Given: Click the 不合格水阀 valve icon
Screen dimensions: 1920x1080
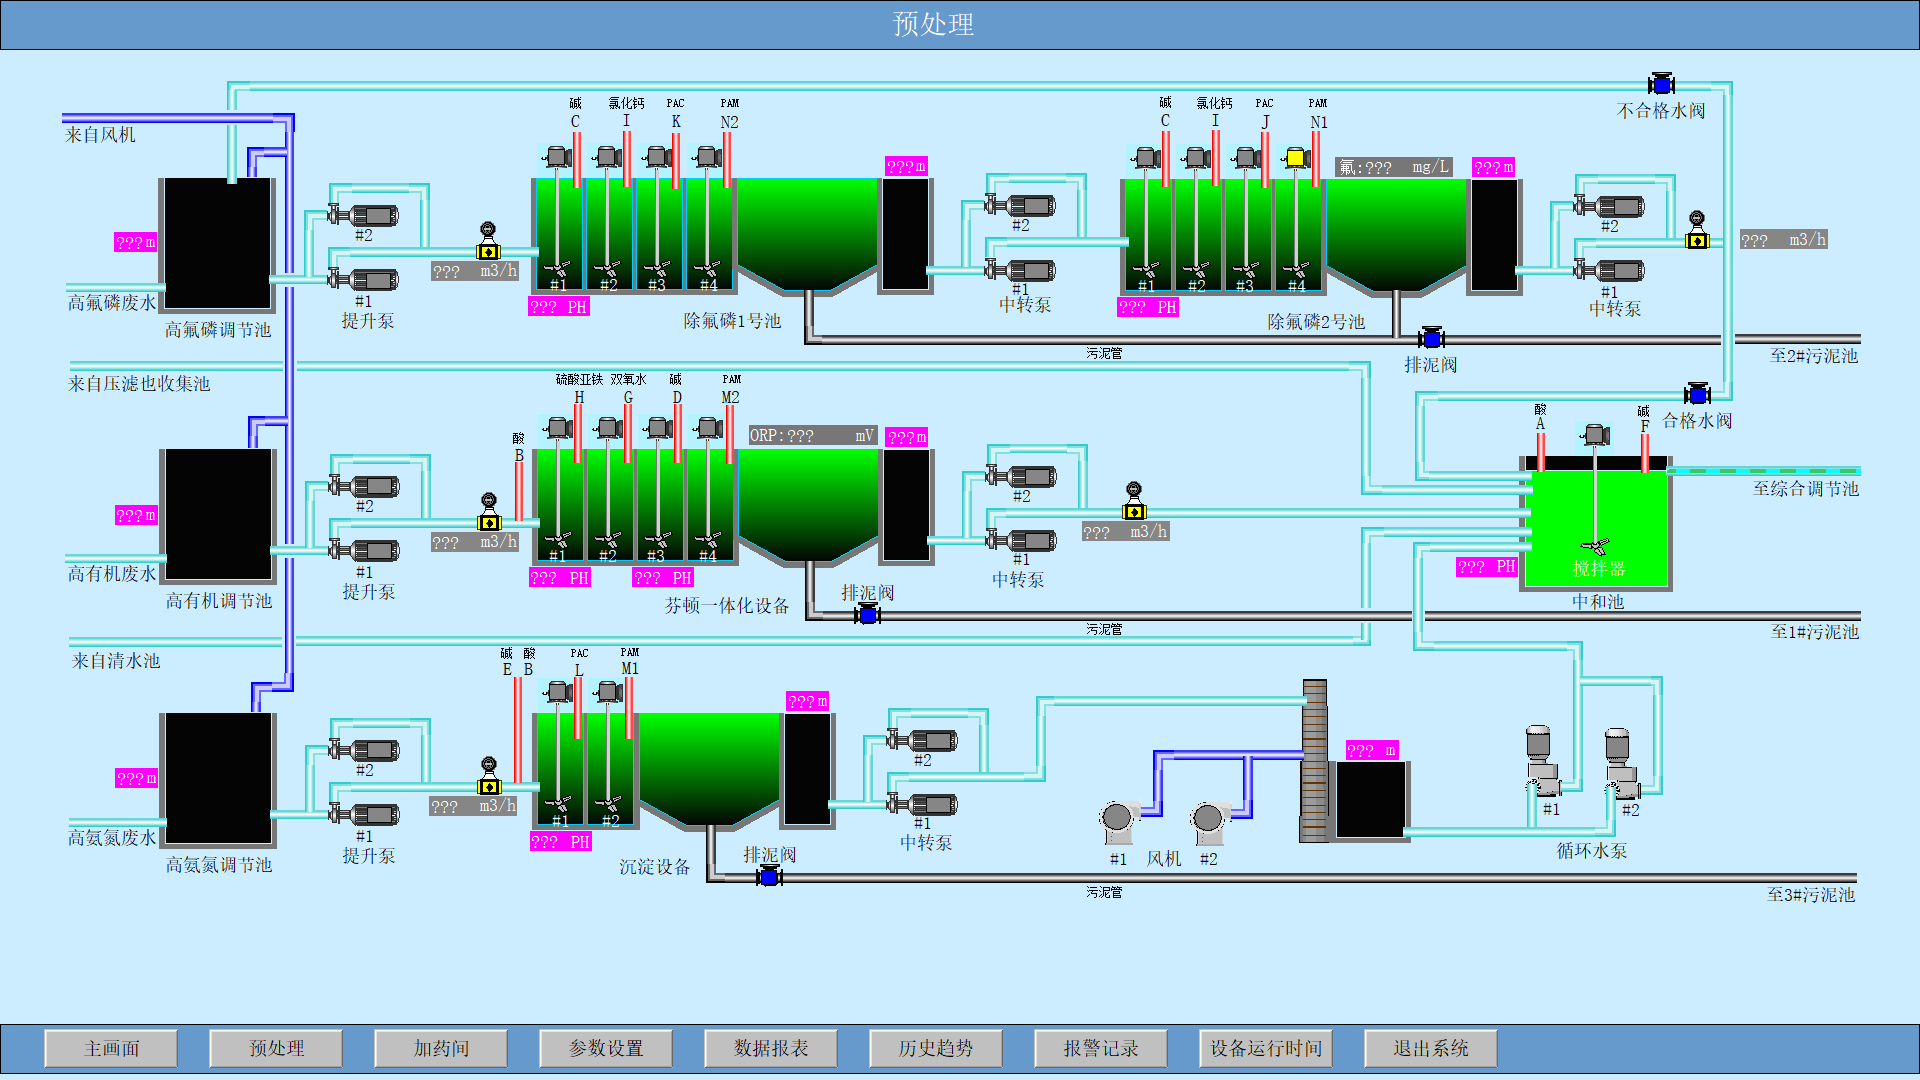Looking at the screenshot, I should (x=1661, y=84).
